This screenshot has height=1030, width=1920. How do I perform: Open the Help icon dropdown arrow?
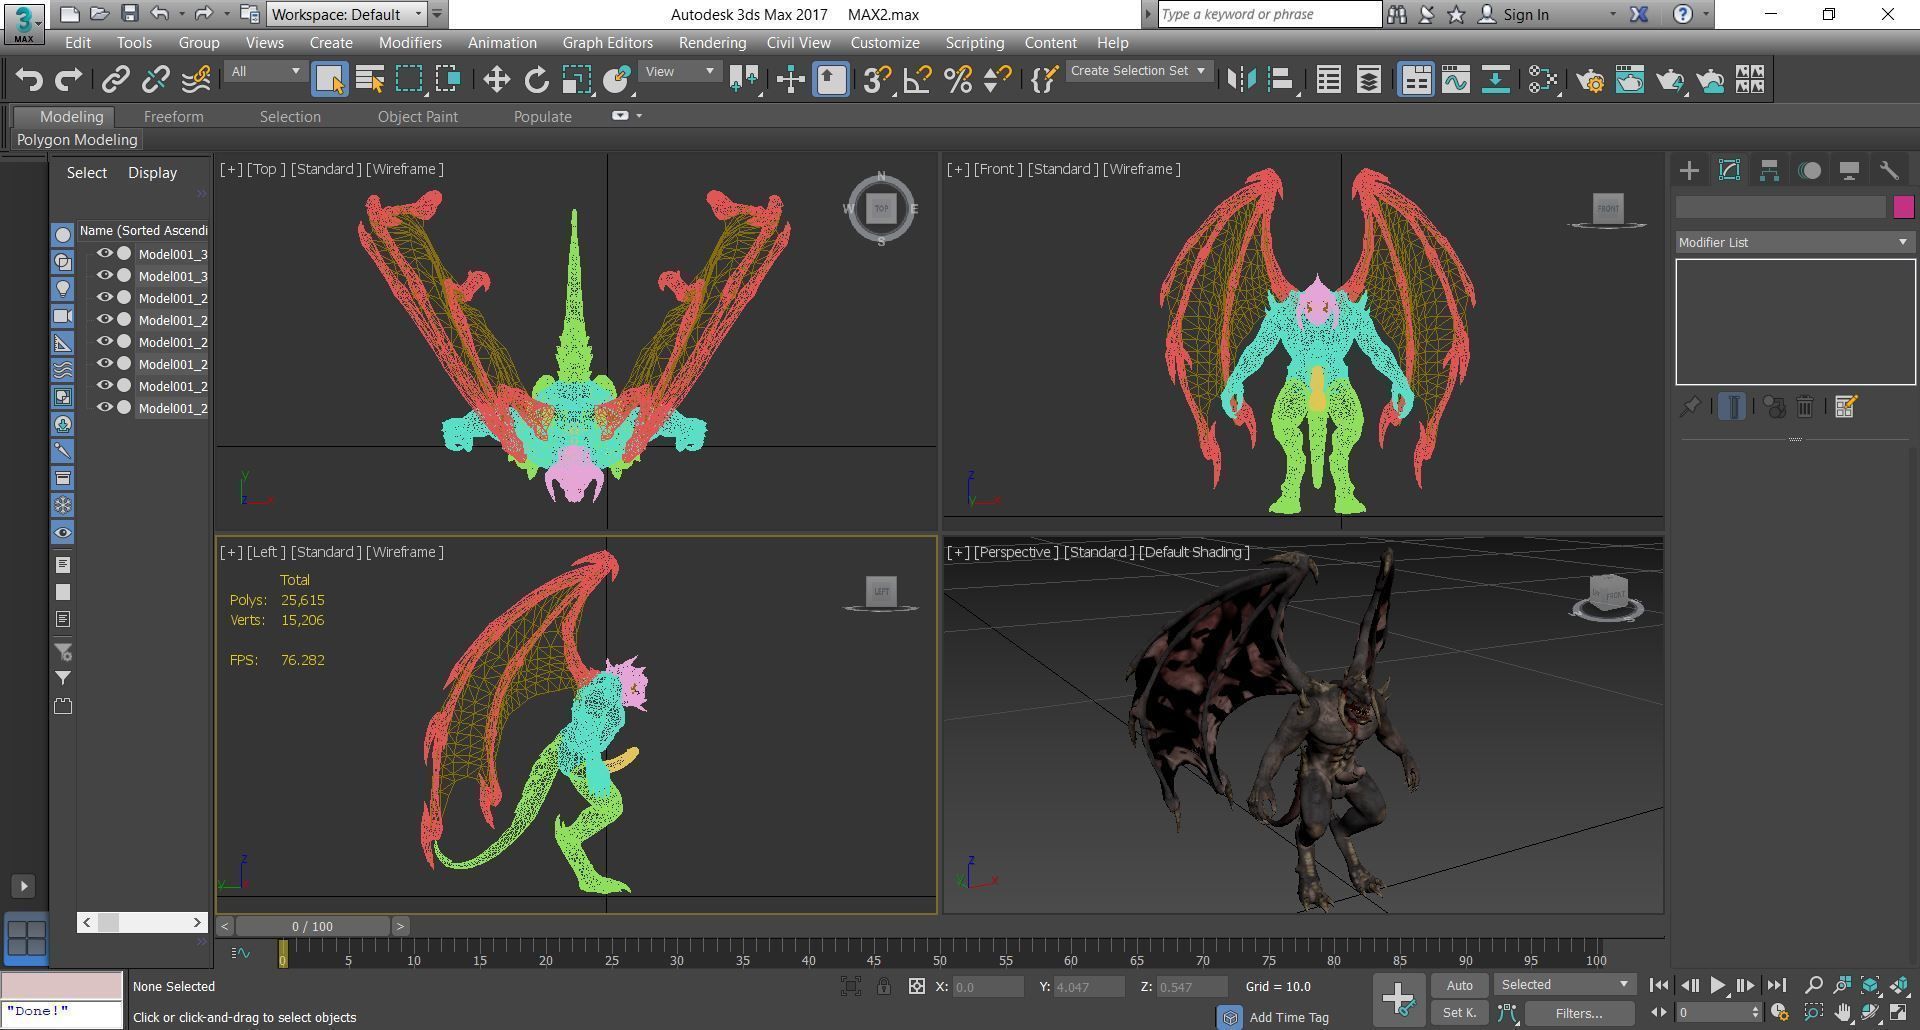pos(1706,15)
